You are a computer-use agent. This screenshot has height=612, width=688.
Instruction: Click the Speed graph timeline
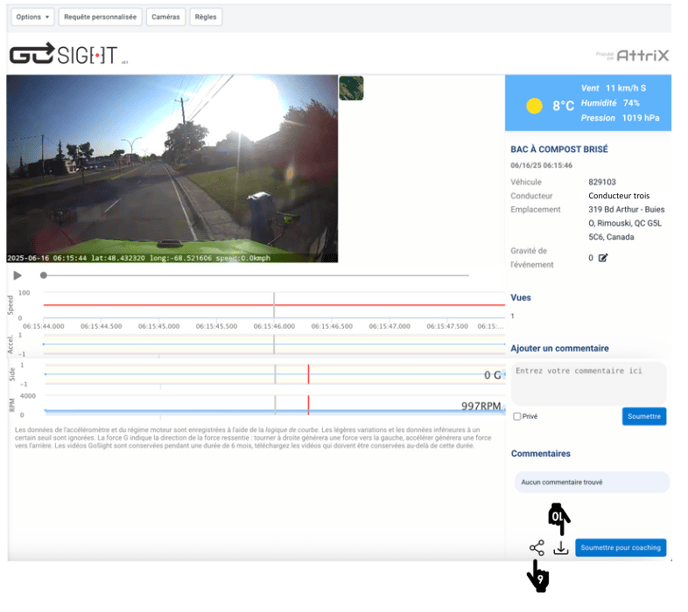click(274, 305)
